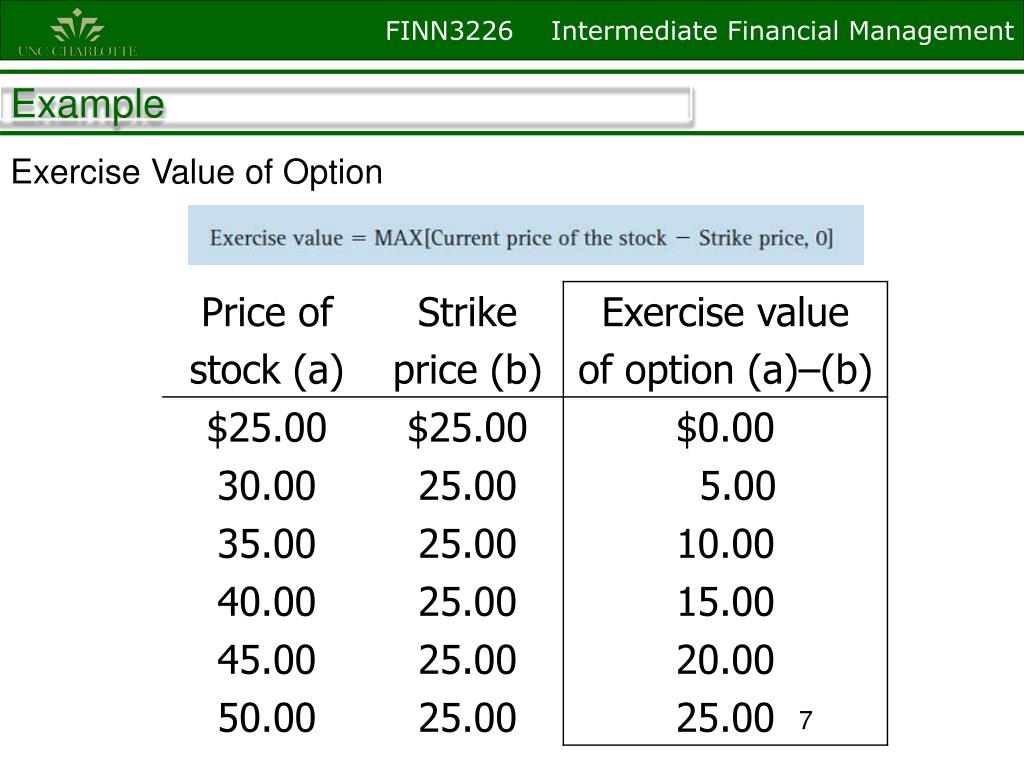Click the slide page number 7
Image resolution: width=1024 pixels, height=768 pixels.
coord(805,720)
